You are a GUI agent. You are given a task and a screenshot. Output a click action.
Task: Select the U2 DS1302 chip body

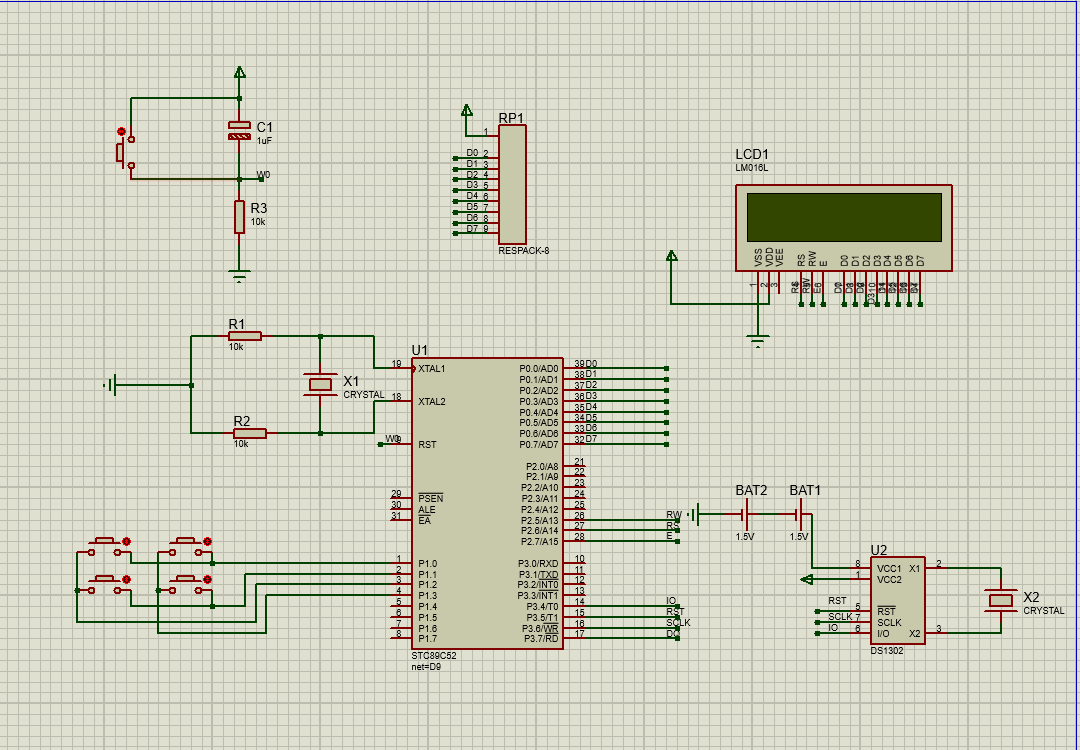(x=897, y=601)
